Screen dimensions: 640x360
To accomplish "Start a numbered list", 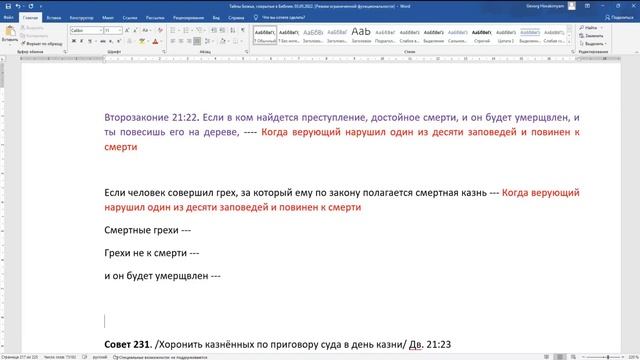I will tap(186, 31).
